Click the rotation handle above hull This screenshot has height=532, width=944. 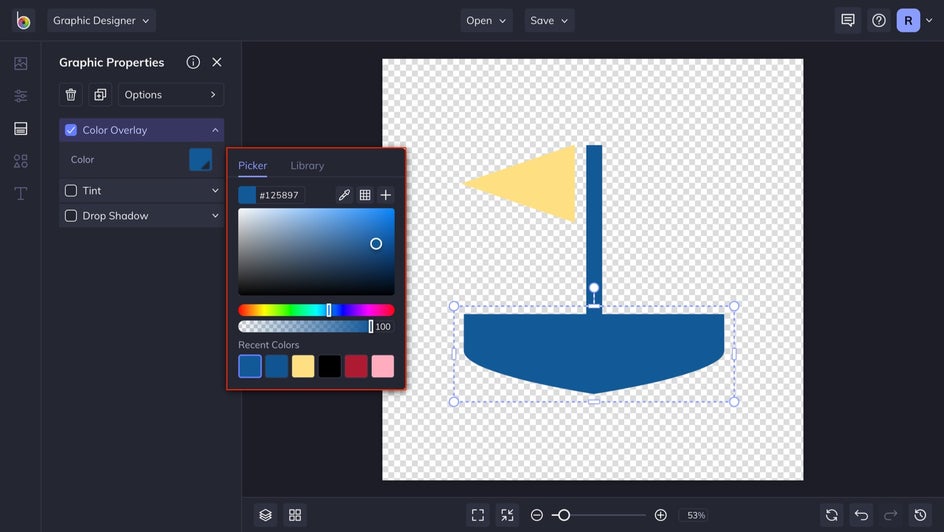594,288
